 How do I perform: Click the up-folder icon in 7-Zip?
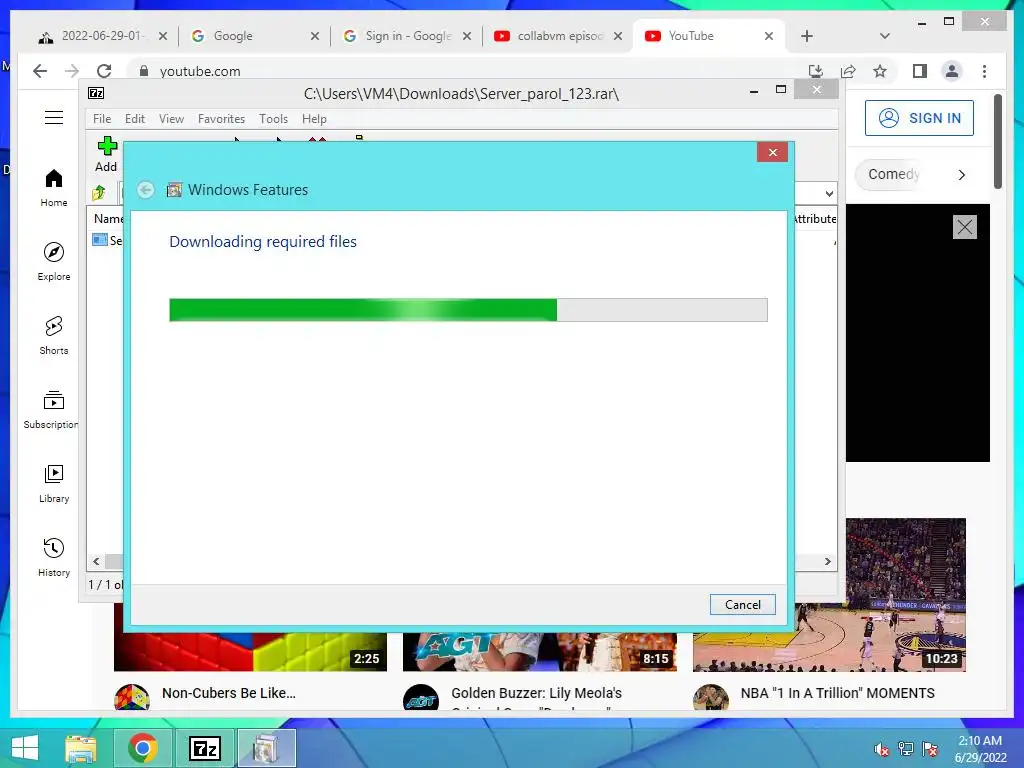pyautogui.click(x=99, y=193)
